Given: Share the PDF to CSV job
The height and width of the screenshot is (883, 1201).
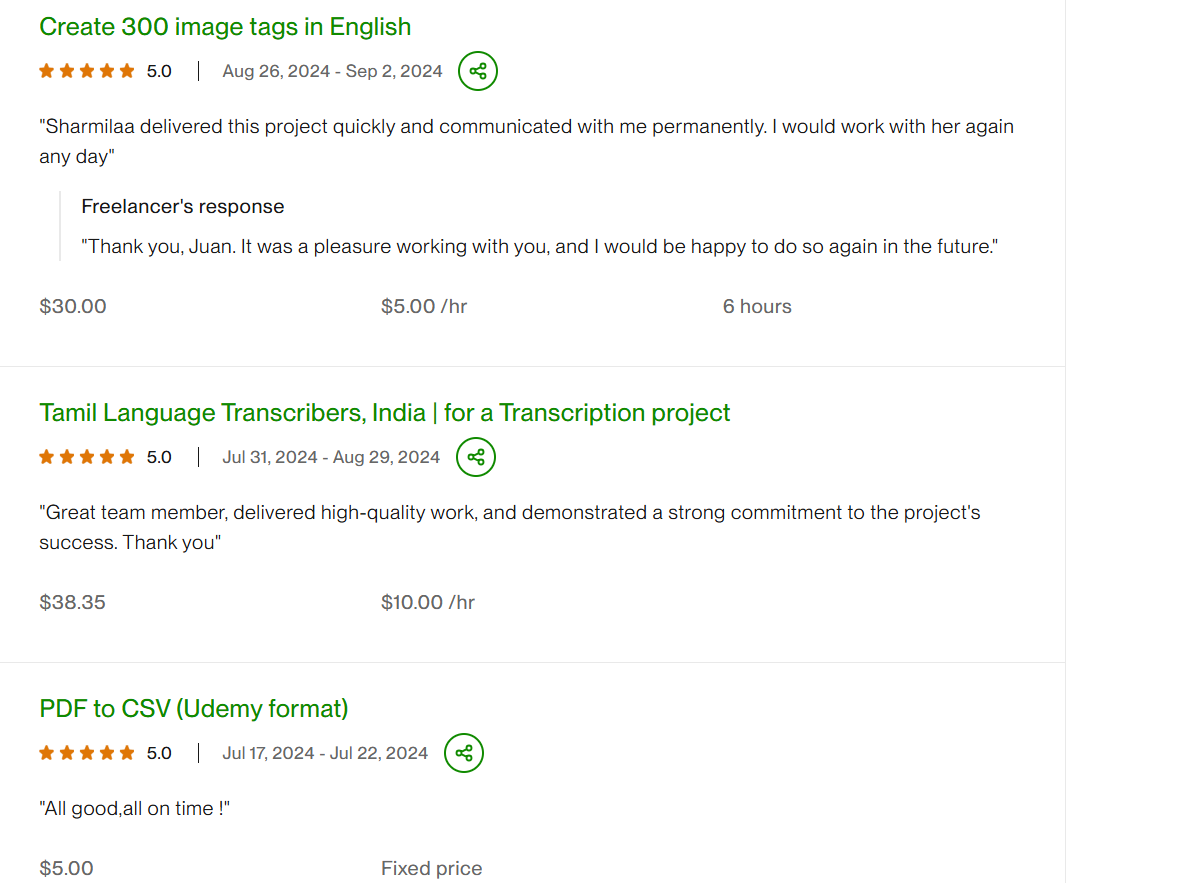Looking at the screenshot, I should (464, 753).
